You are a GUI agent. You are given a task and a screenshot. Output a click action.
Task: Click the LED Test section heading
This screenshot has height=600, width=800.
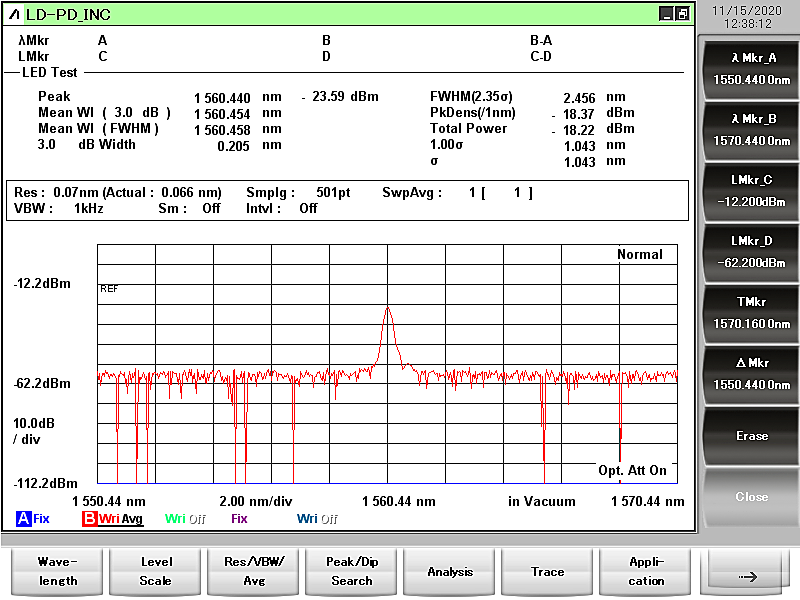49,72
